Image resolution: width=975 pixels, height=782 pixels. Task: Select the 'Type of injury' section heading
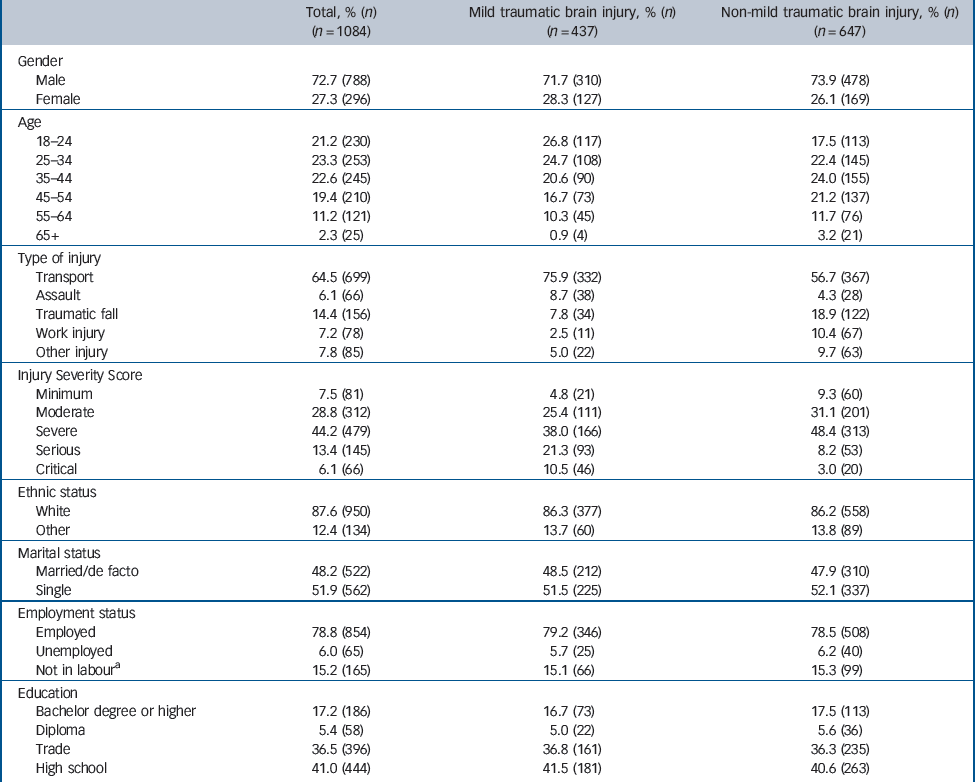coord(60,258)
